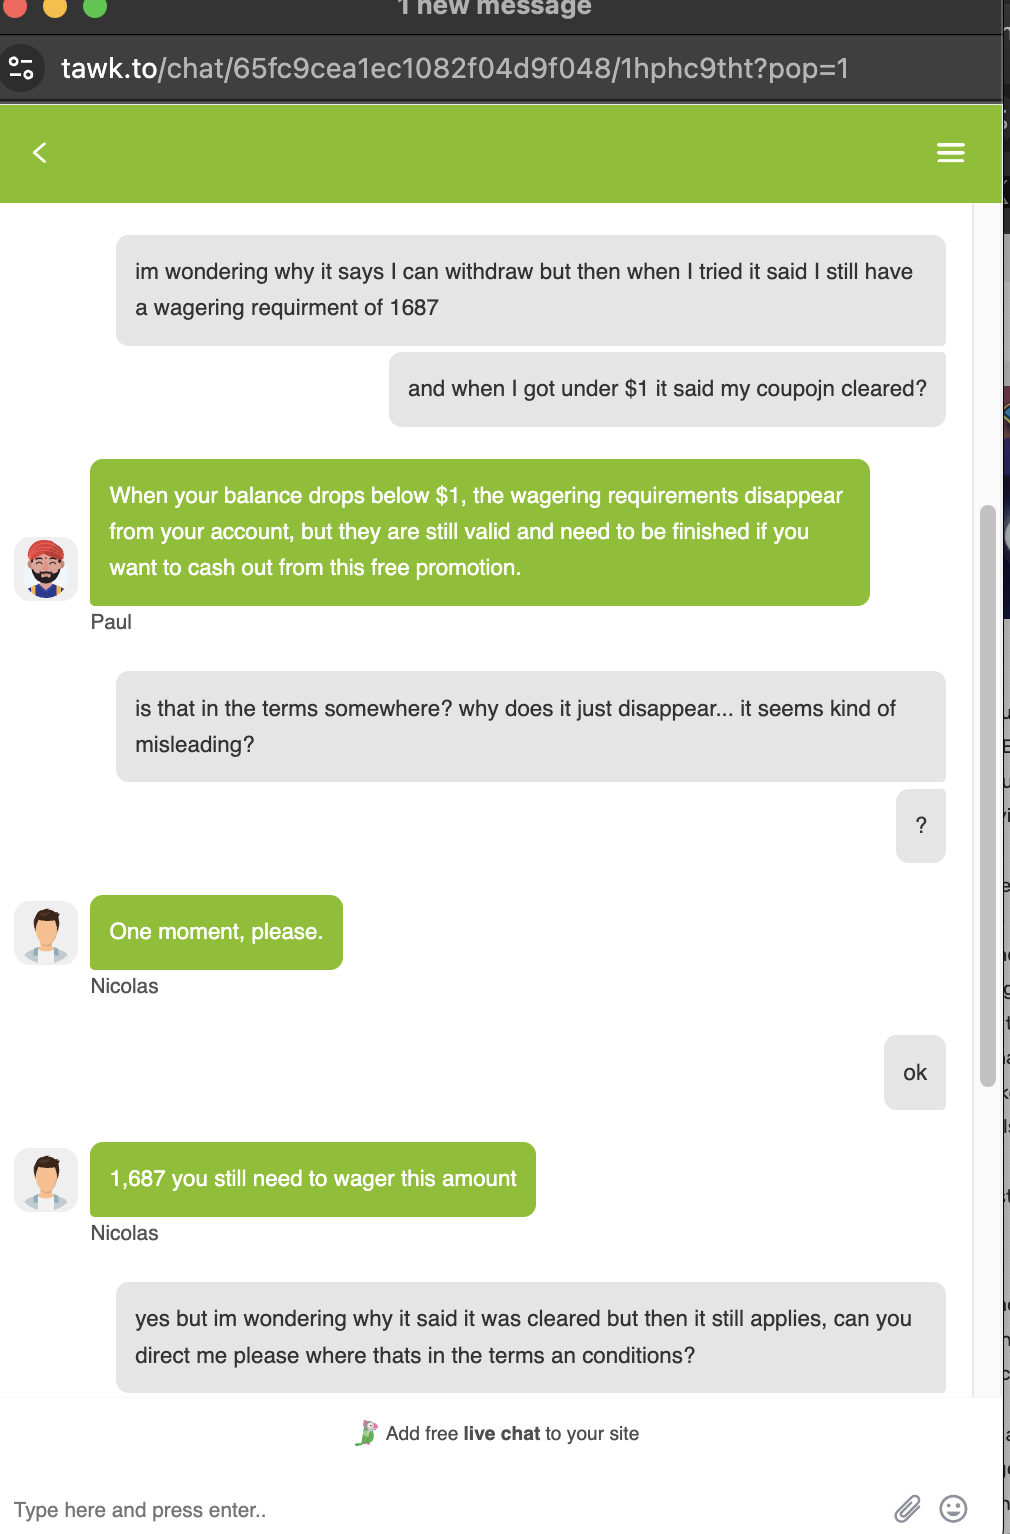This screenshot has height=1534, width=1010.
Task: Click Nicolas's avatar beside the 1,687 message
Action: (x=46, y=1180)
